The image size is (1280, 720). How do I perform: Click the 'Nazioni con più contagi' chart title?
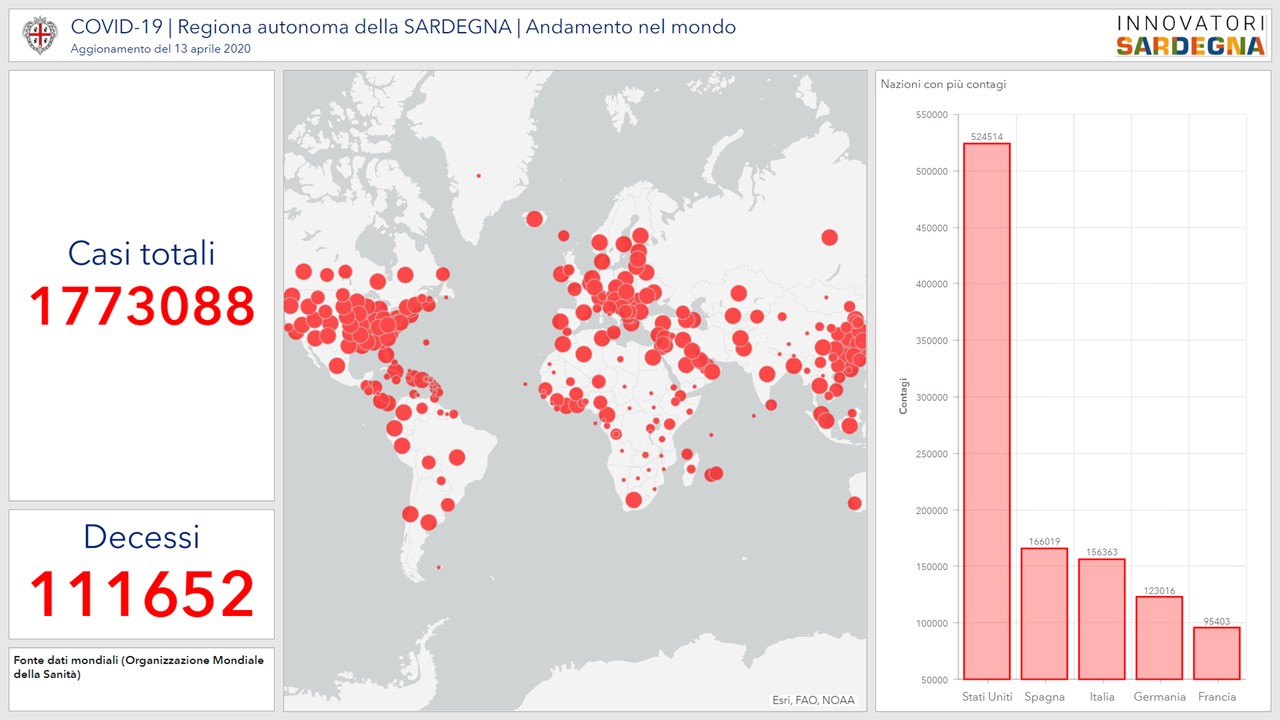tap(943, 85)
